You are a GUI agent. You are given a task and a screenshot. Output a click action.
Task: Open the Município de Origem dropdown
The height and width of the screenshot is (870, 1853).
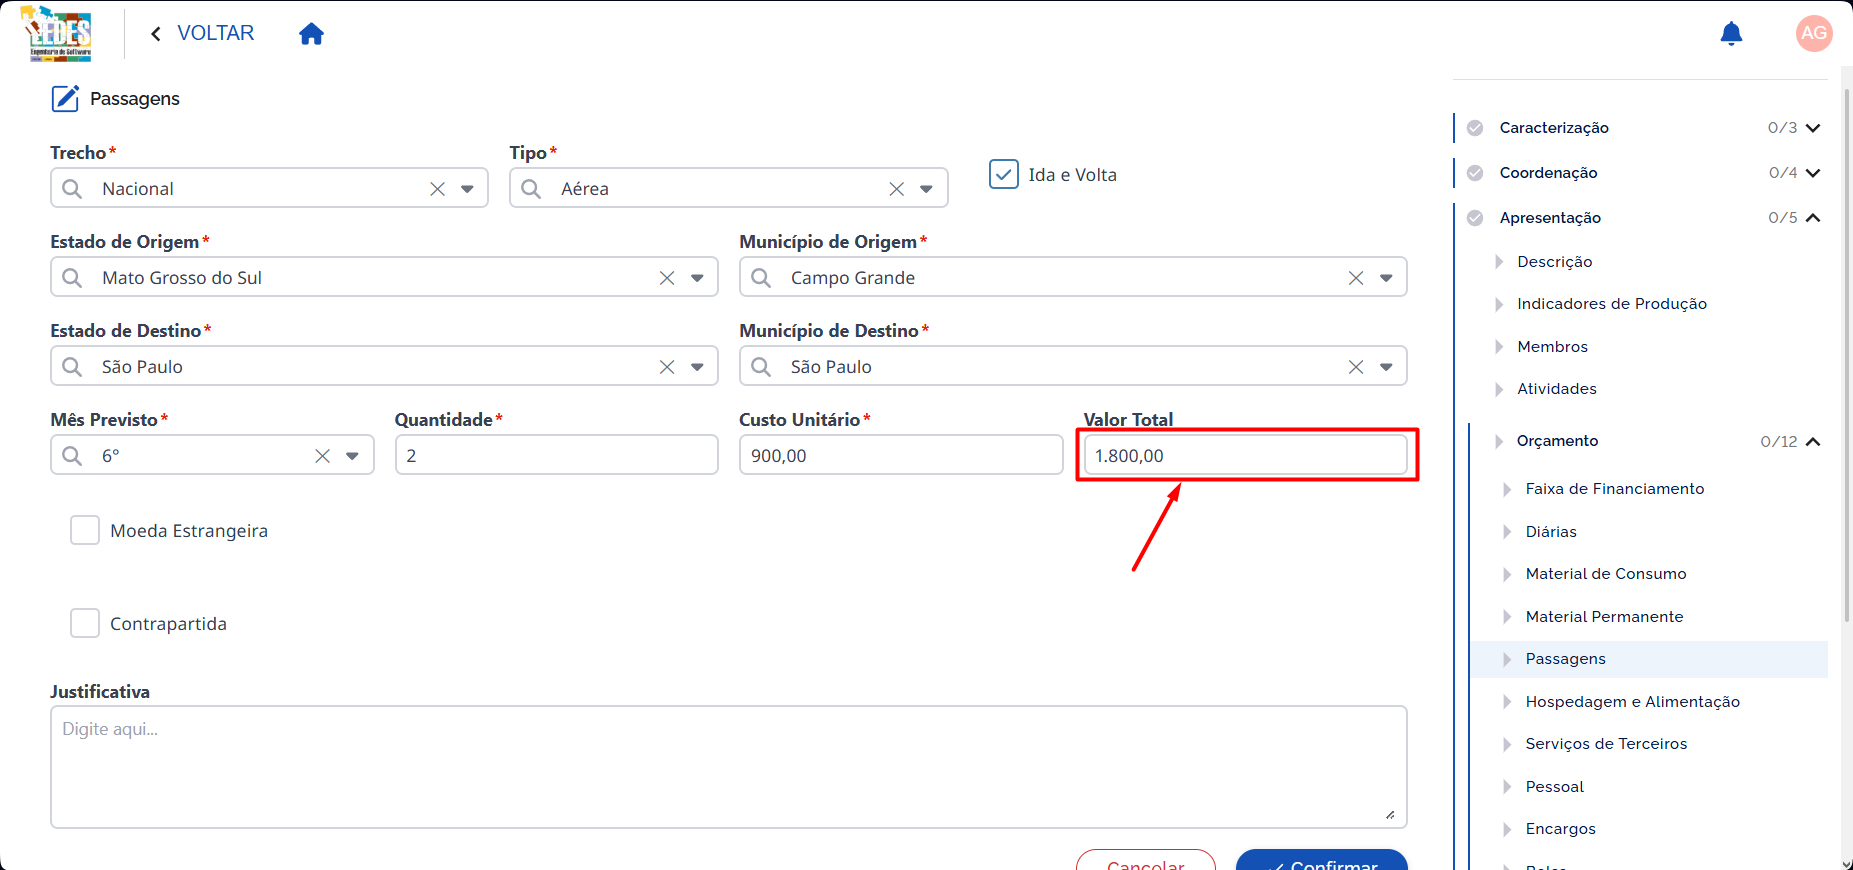[x=1386, y=278]
